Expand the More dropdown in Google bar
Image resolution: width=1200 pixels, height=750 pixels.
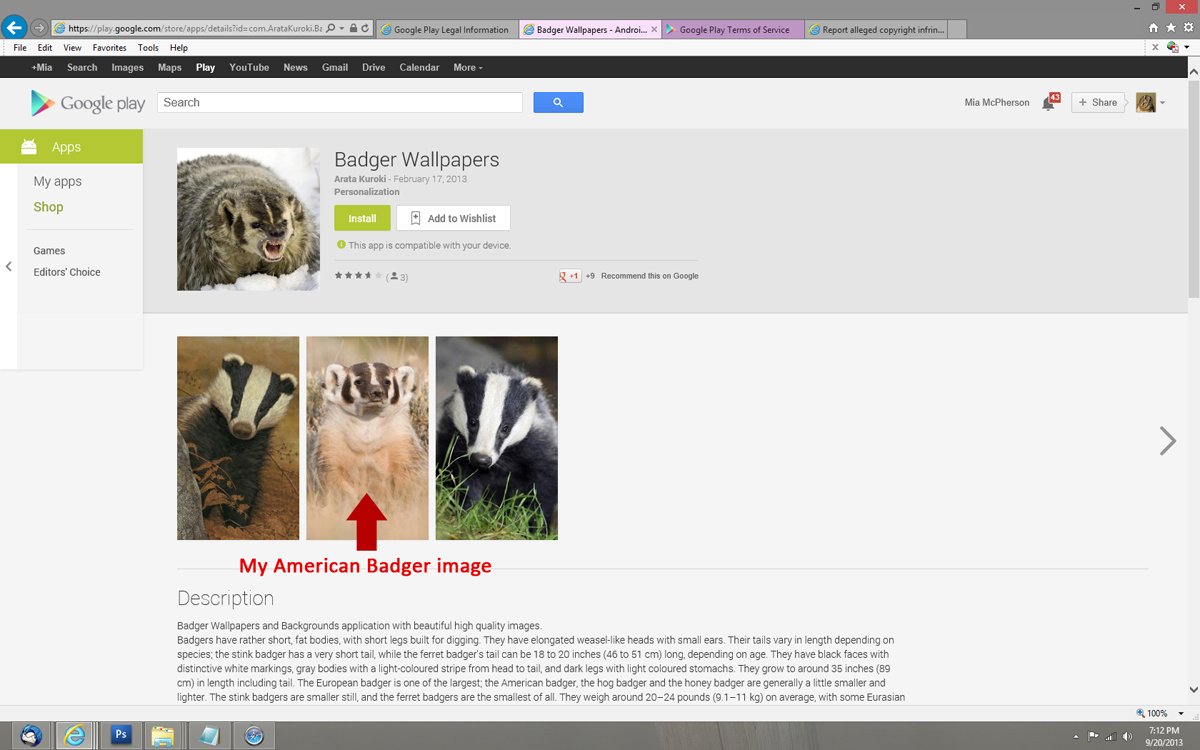pyautogui.click(x=467, y=67)
